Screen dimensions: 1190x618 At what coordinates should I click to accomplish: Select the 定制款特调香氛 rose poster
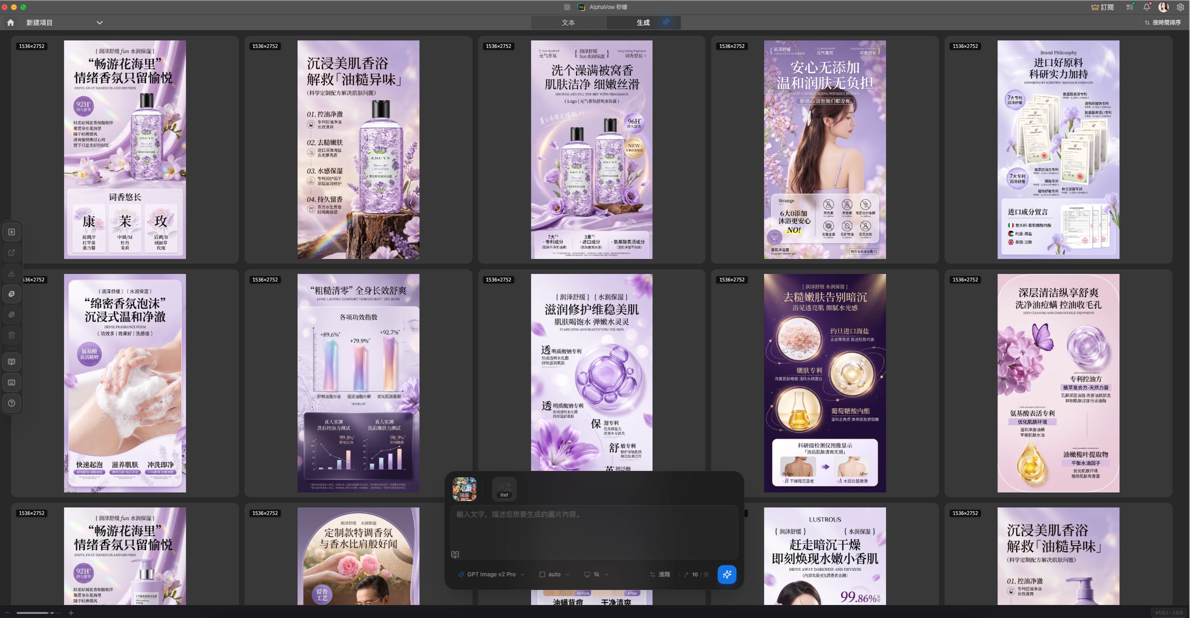[x=358, y=557]
